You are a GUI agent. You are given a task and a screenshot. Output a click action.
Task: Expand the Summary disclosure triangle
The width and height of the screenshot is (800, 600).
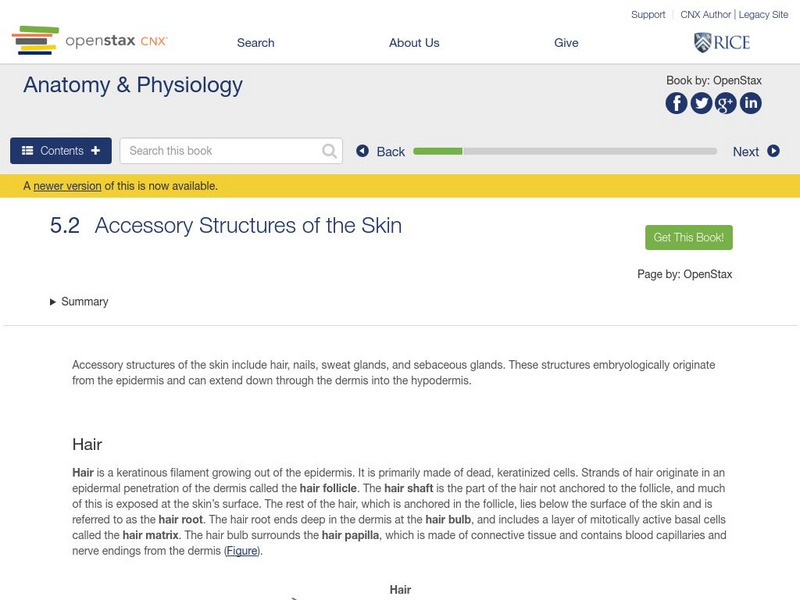click(x=53, y=302)
